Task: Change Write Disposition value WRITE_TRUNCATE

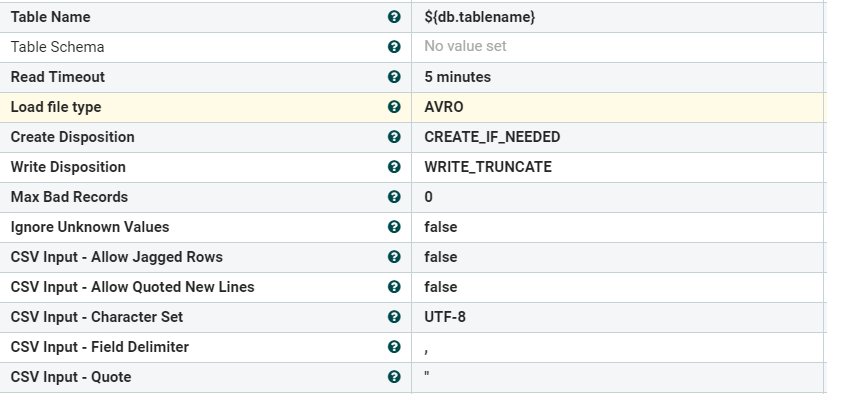Action: [488, 167]
